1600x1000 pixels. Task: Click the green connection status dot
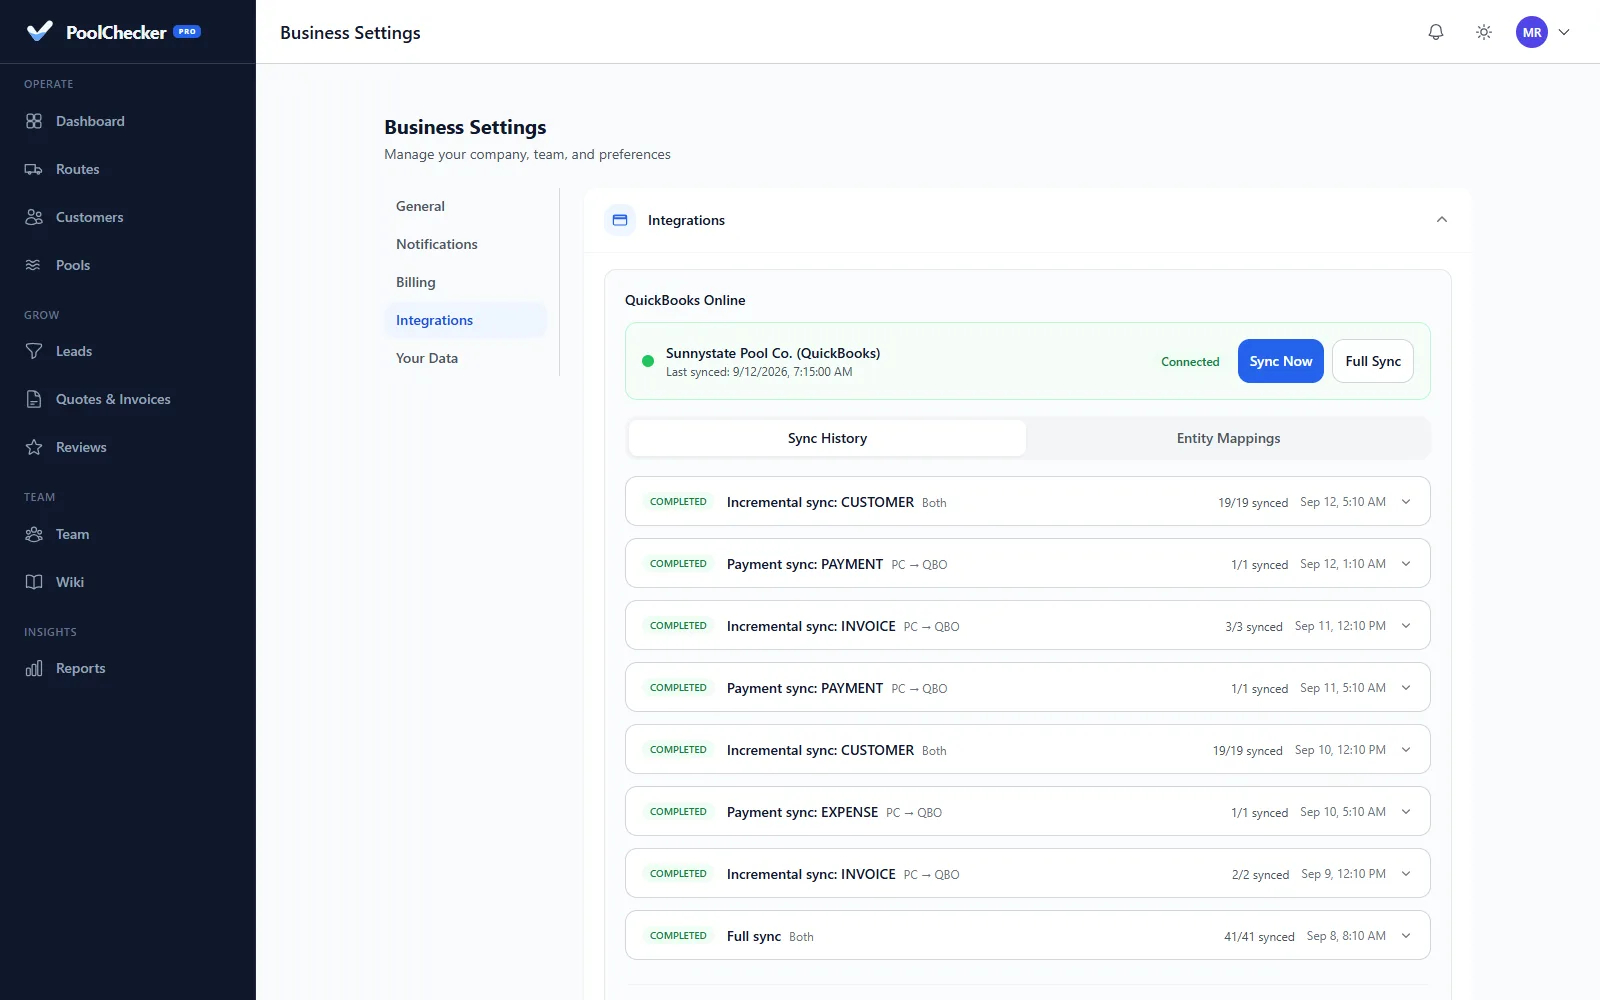648,361
